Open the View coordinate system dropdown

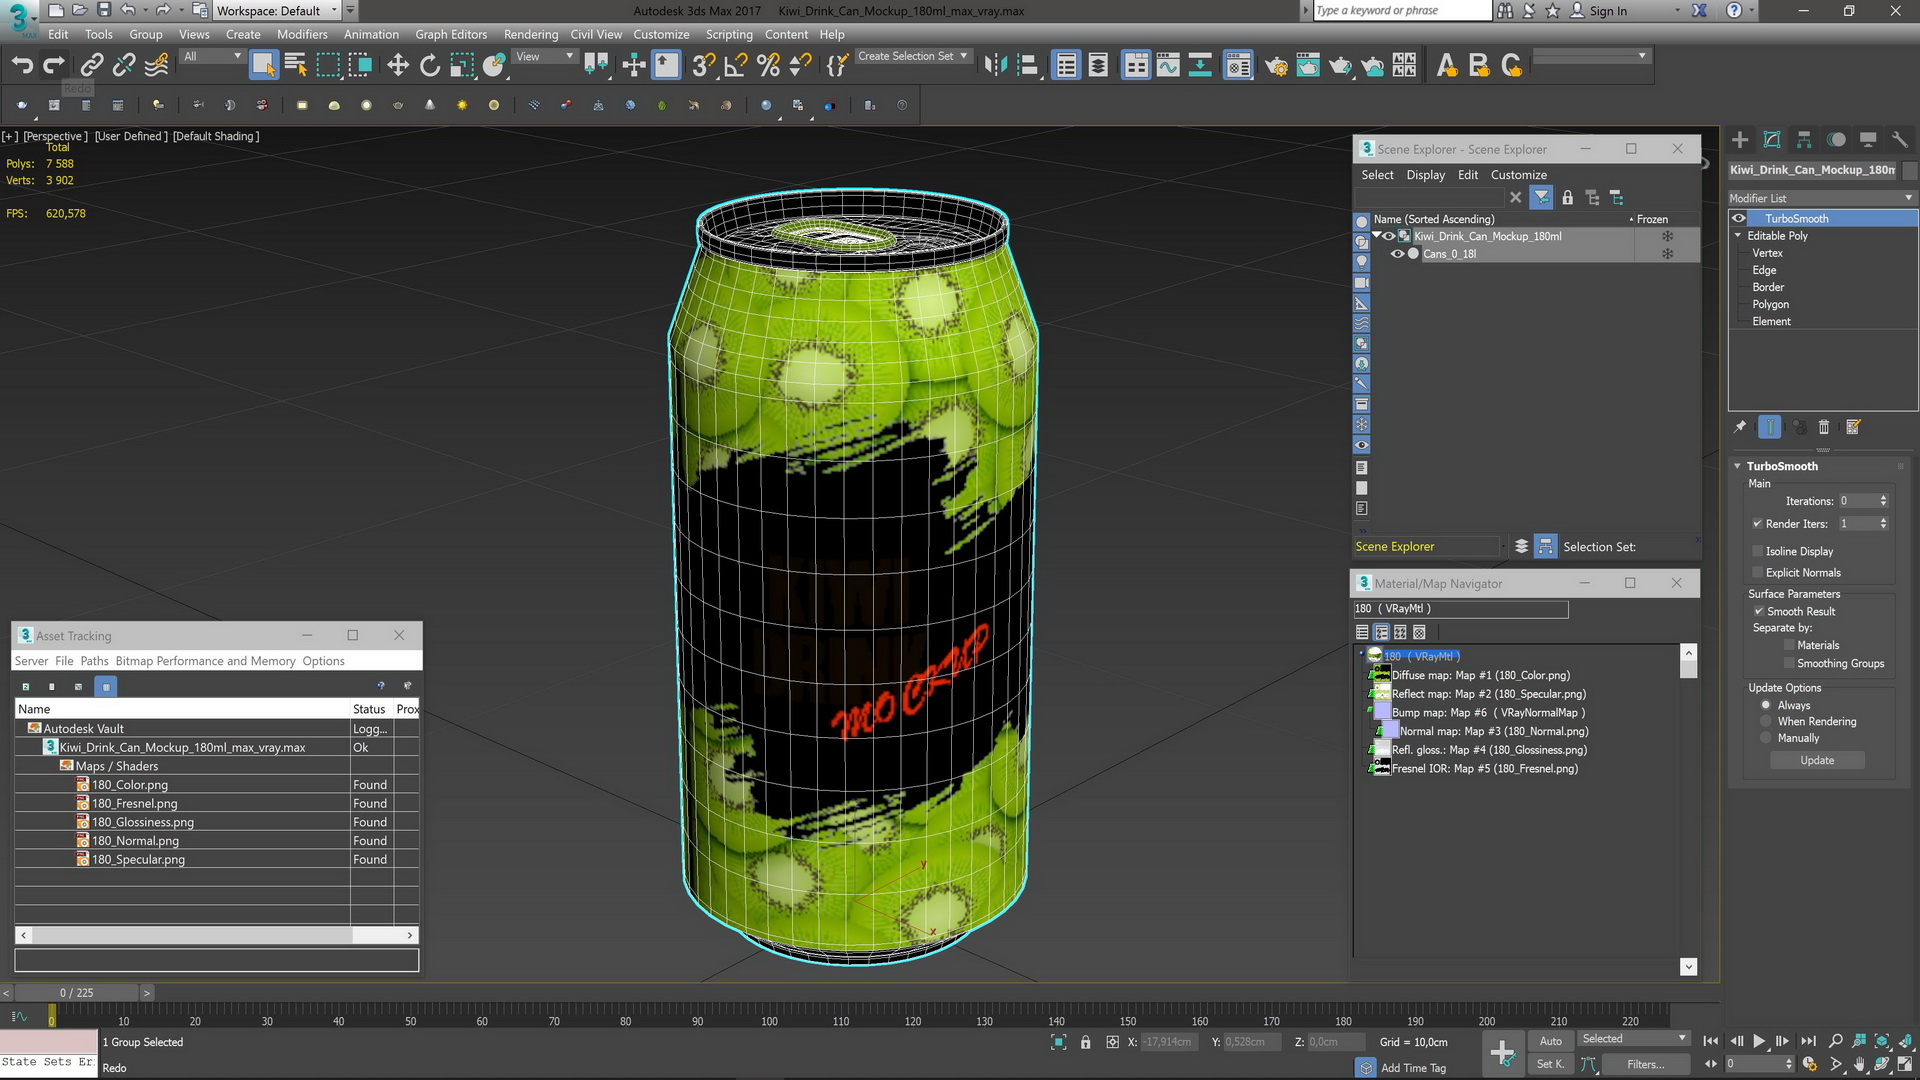pyautogui.click(x=543, y=56)
